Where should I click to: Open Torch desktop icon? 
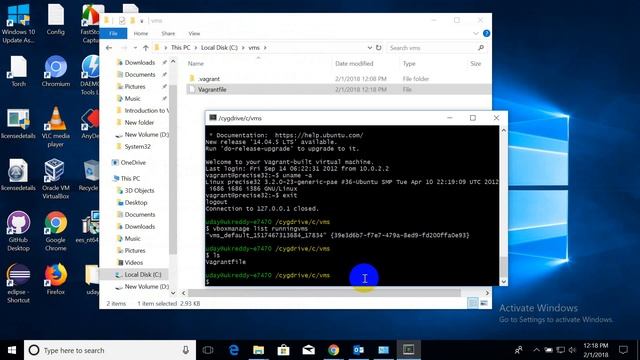pyautogui.click(x=18, y=71)
